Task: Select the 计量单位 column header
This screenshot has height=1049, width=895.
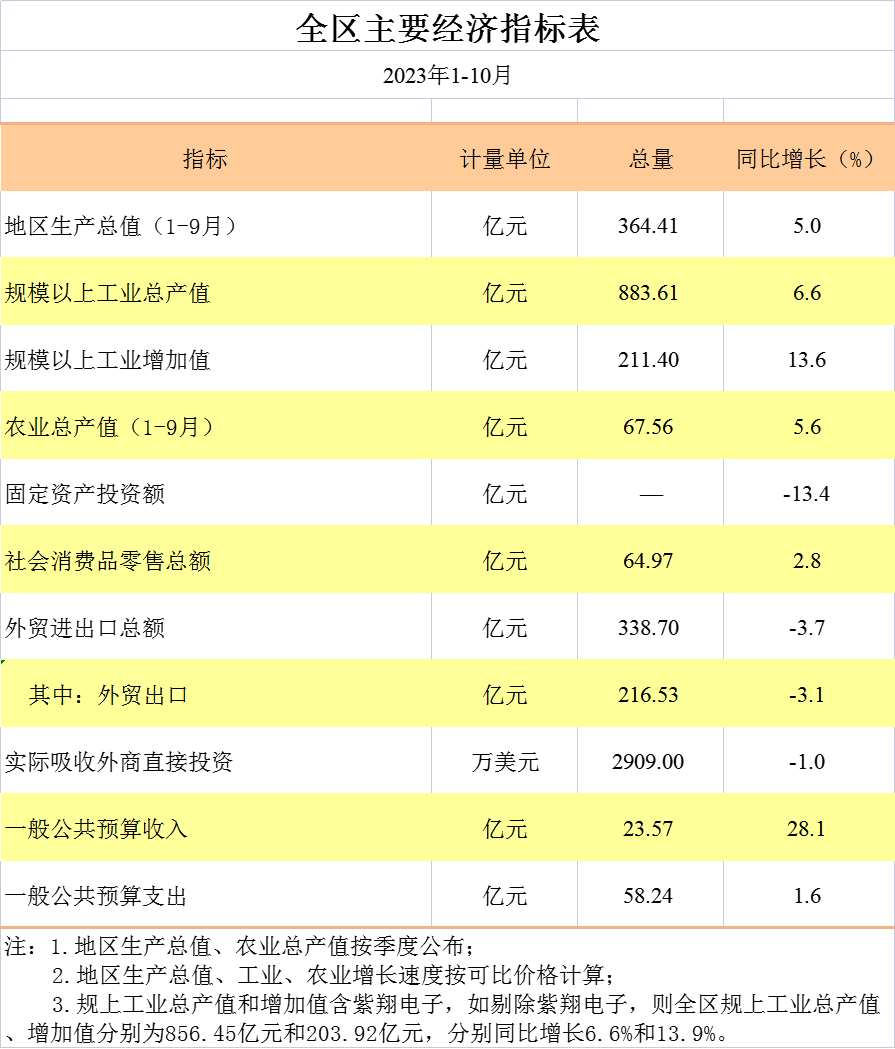Action: [x=505, y=159]
